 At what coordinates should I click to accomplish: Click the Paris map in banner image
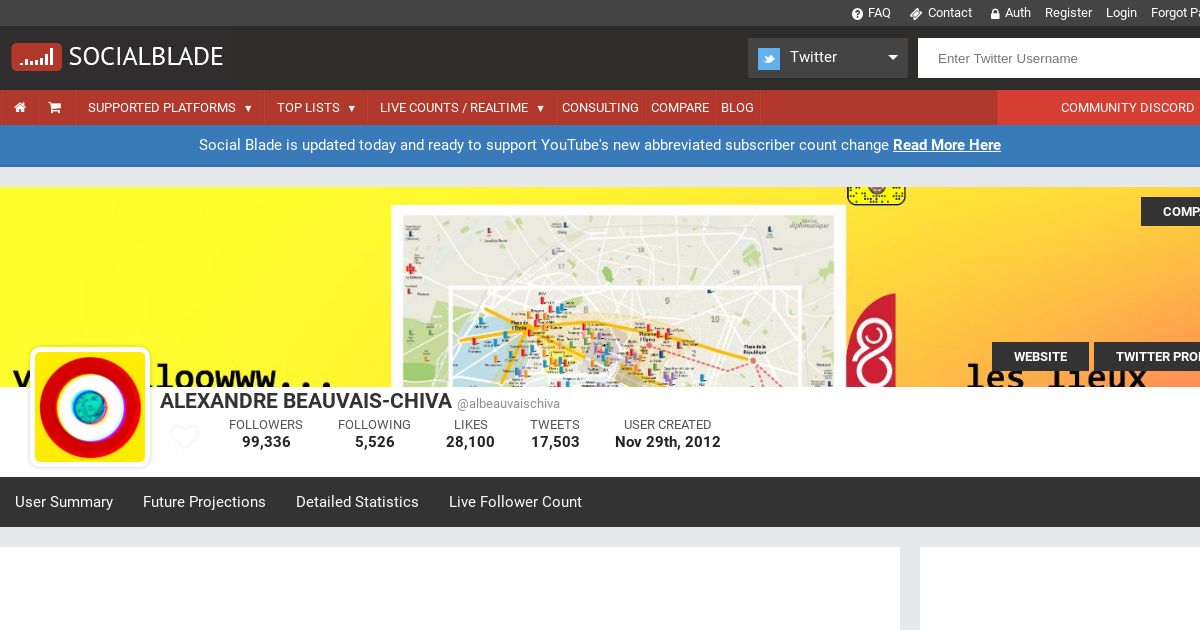click(618, 298)
